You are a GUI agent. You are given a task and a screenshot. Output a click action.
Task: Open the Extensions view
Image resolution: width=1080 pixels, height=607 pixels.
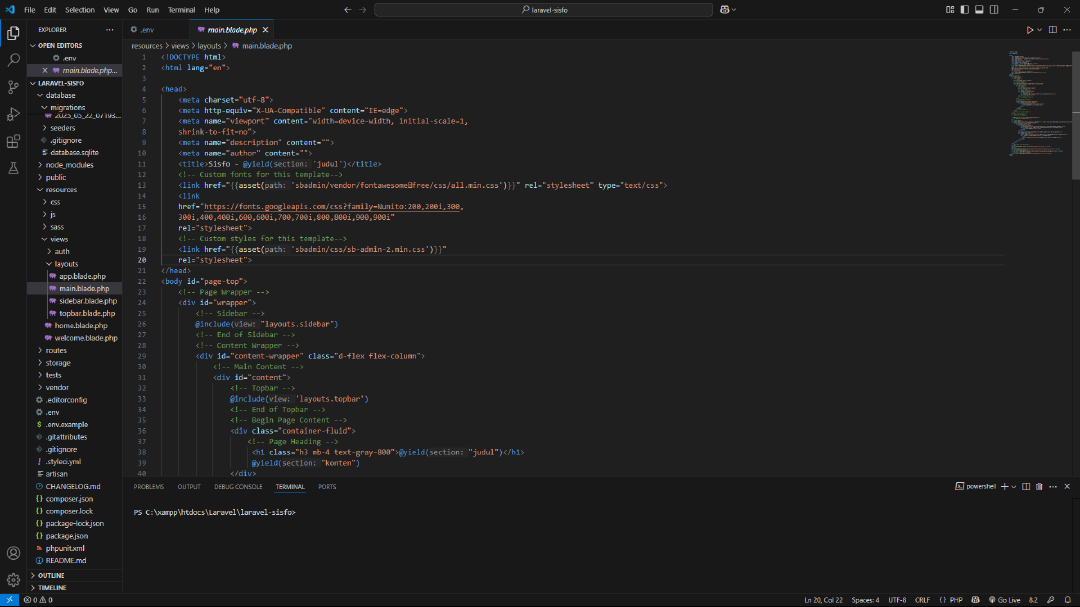pos(14,141)
